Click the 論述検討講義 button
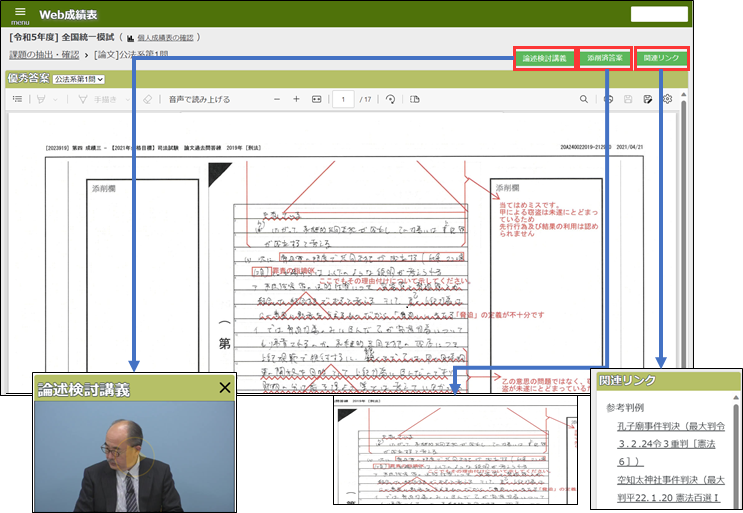743x513 pixels. pos(544,58)
